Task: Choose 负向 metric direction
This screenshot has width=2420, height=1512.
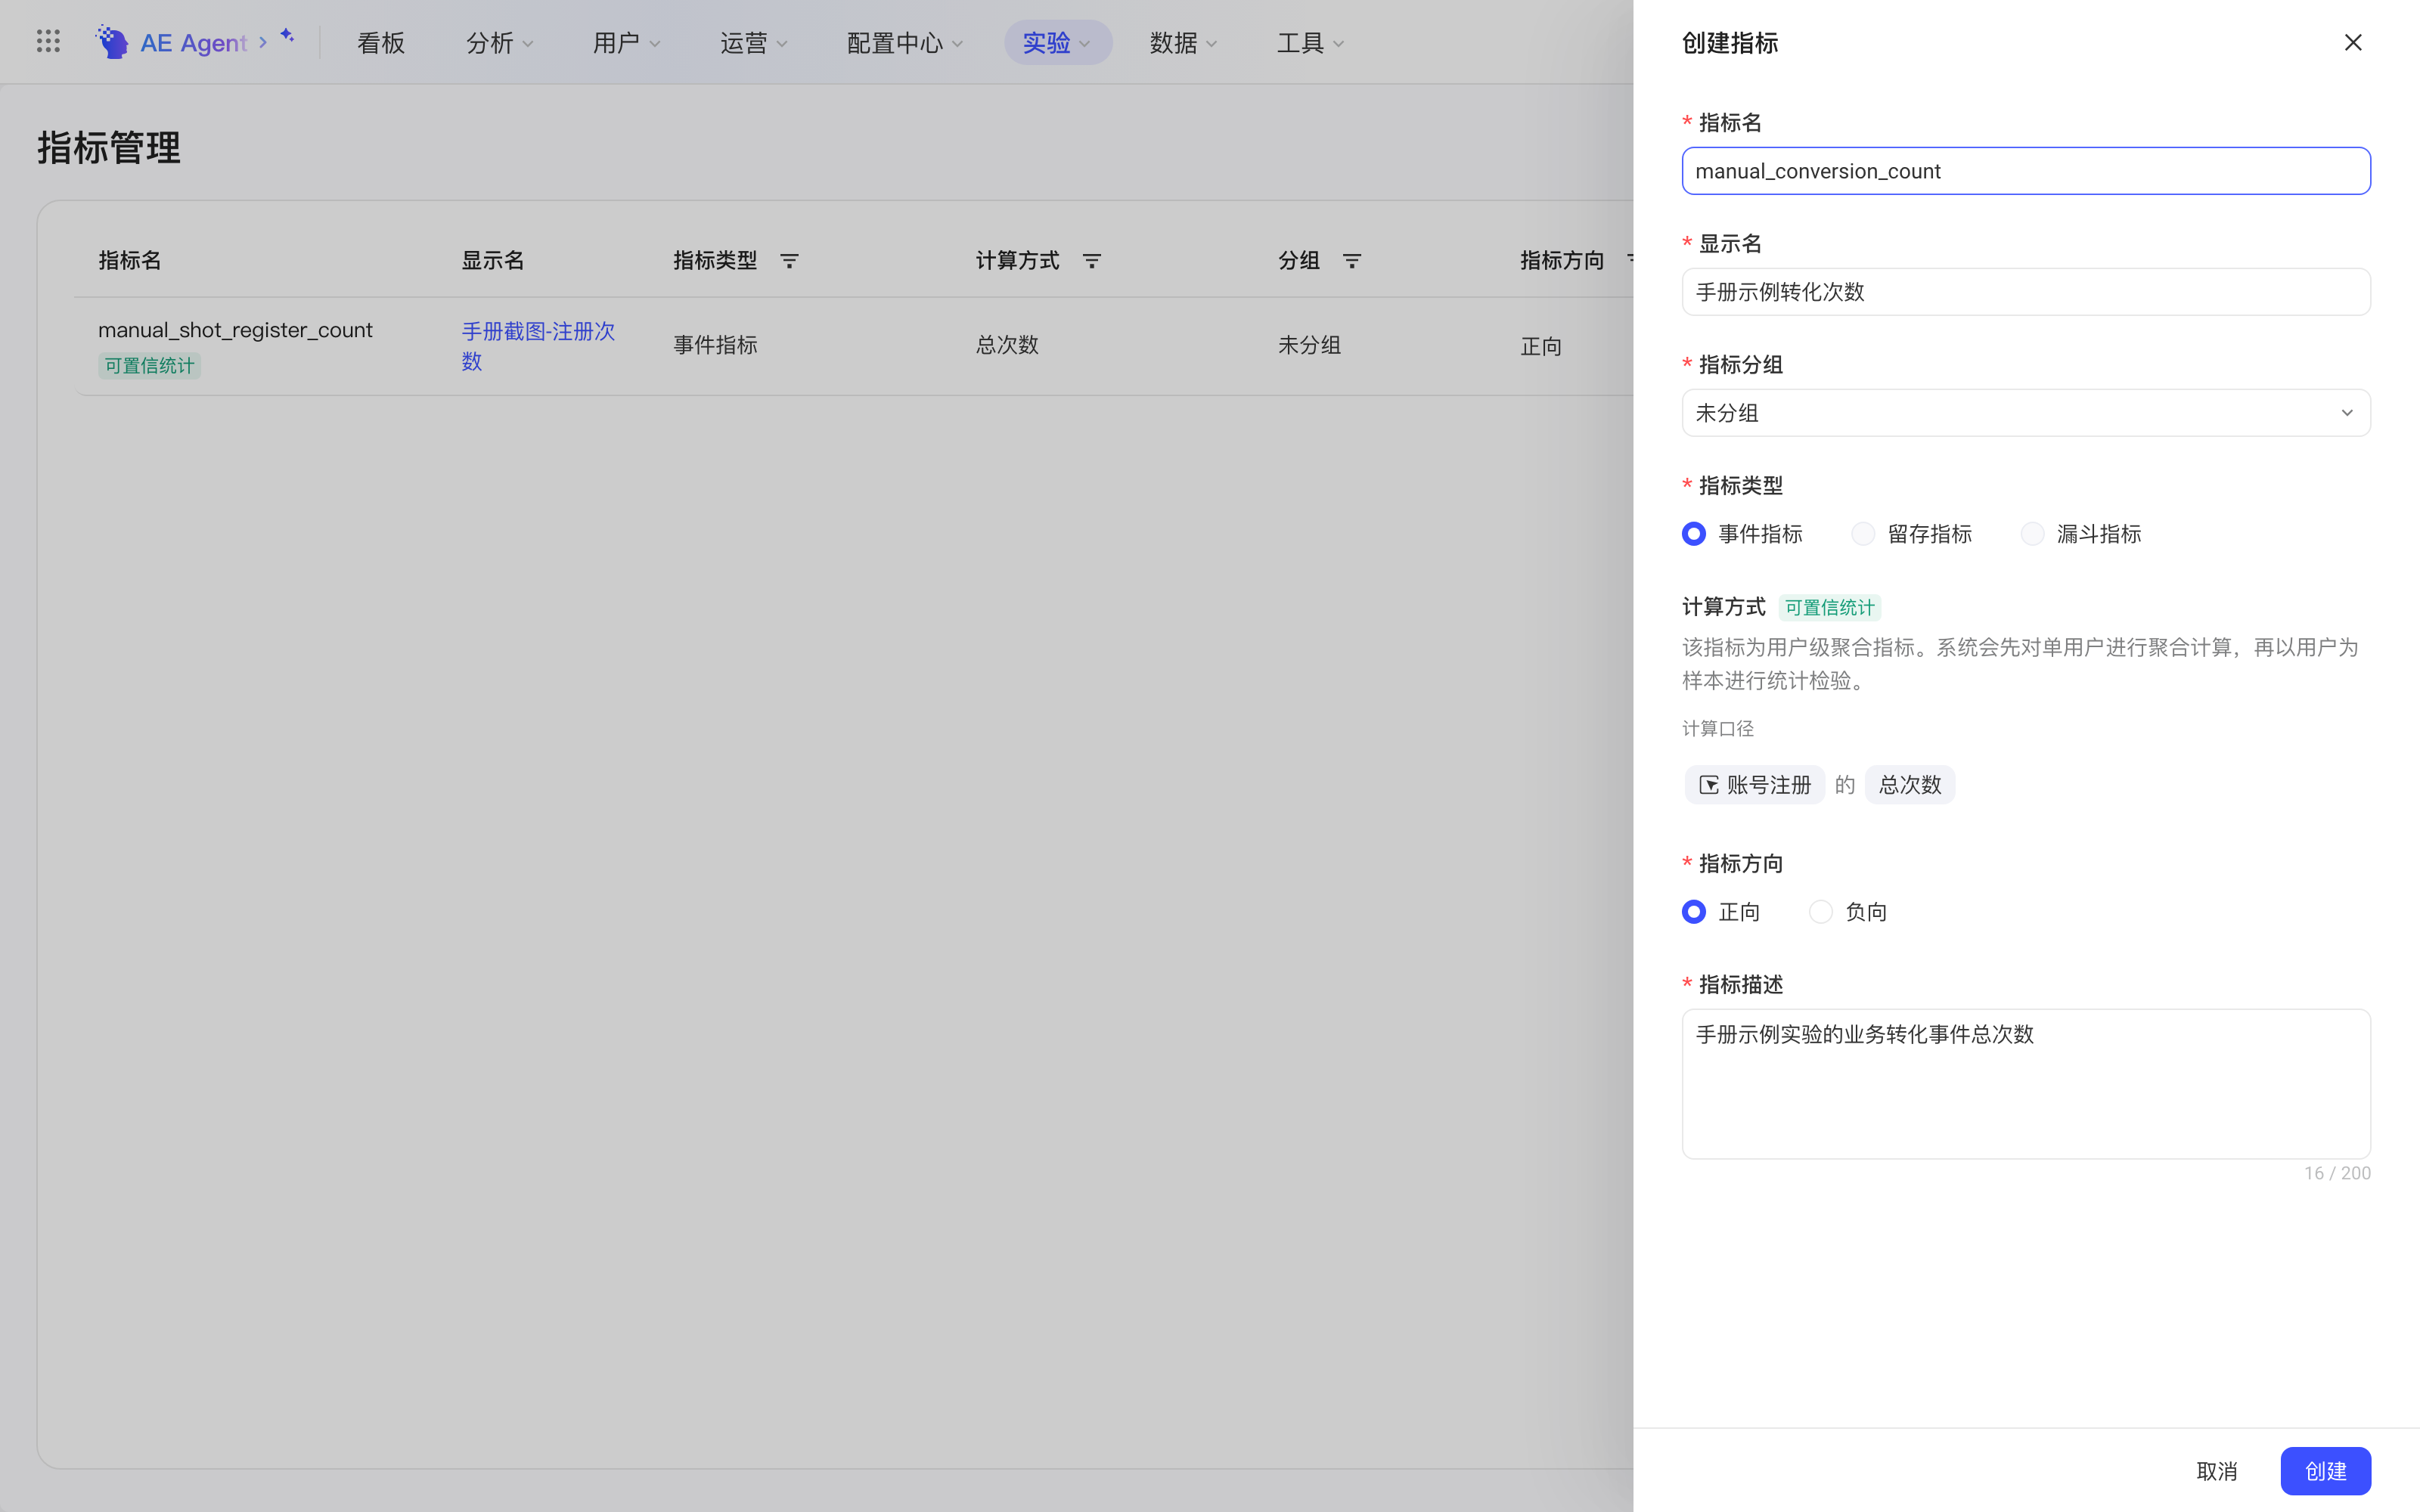Action: click(x=1821, y=912)
